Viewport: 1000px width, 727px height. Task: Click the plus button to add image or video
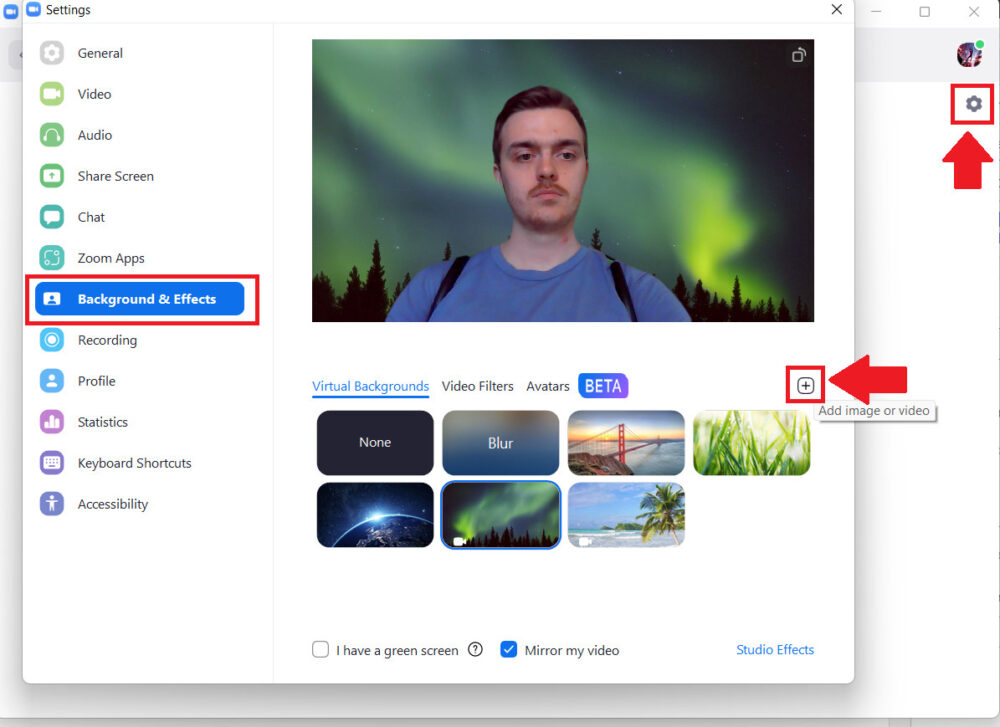(805, 384)
